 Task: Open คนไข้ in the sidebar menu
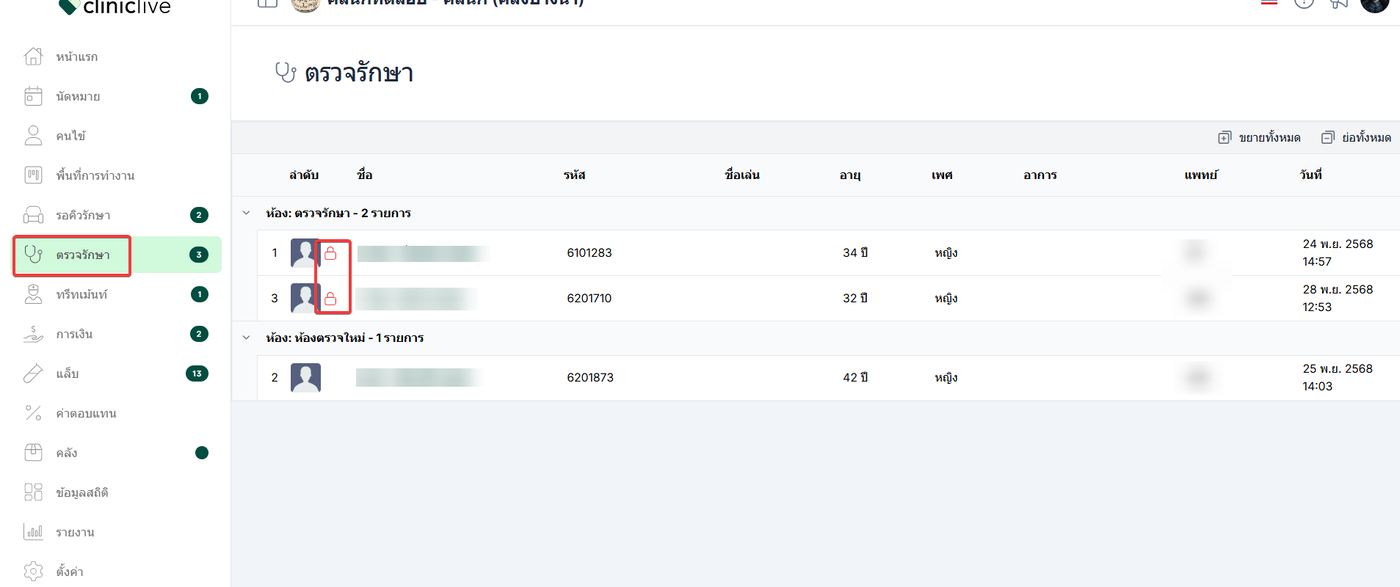click(x=70, y=136)
